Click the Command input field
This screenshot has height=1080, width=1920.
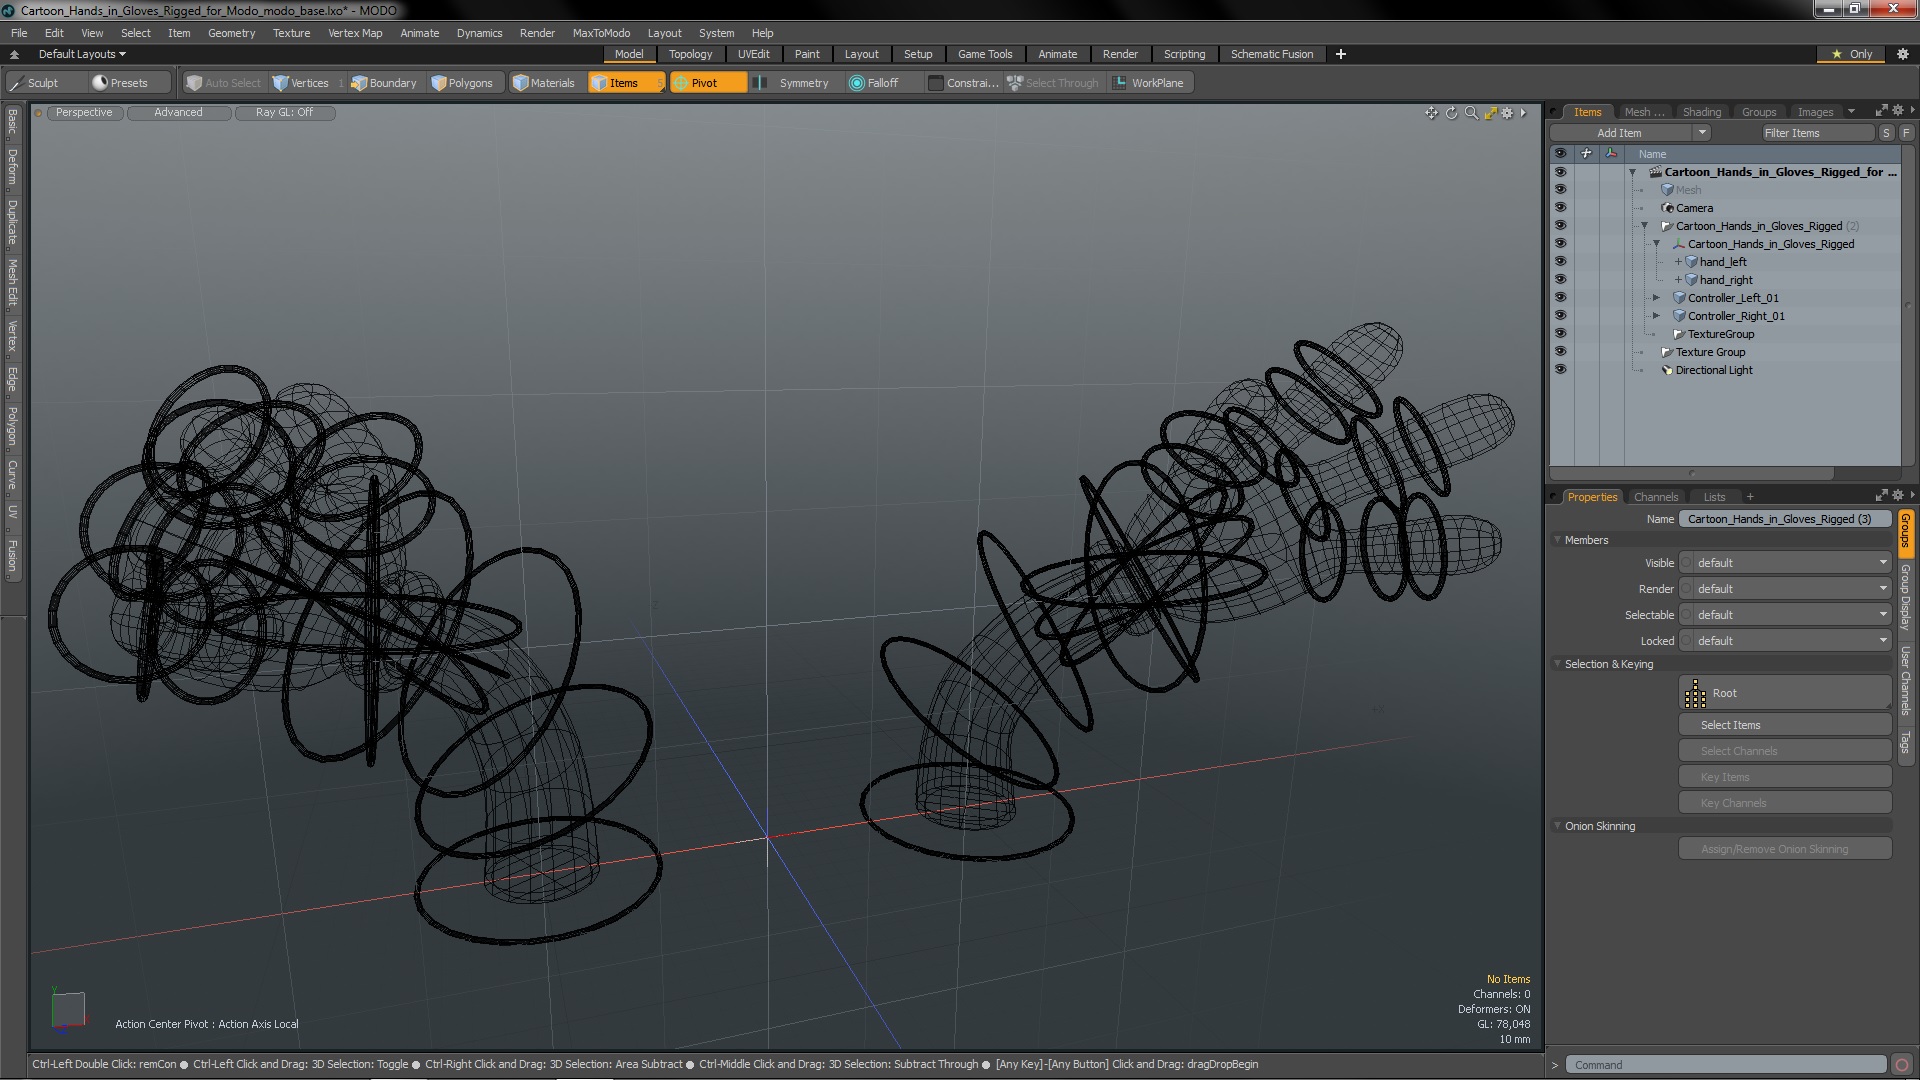(x=1726, y=1065)
